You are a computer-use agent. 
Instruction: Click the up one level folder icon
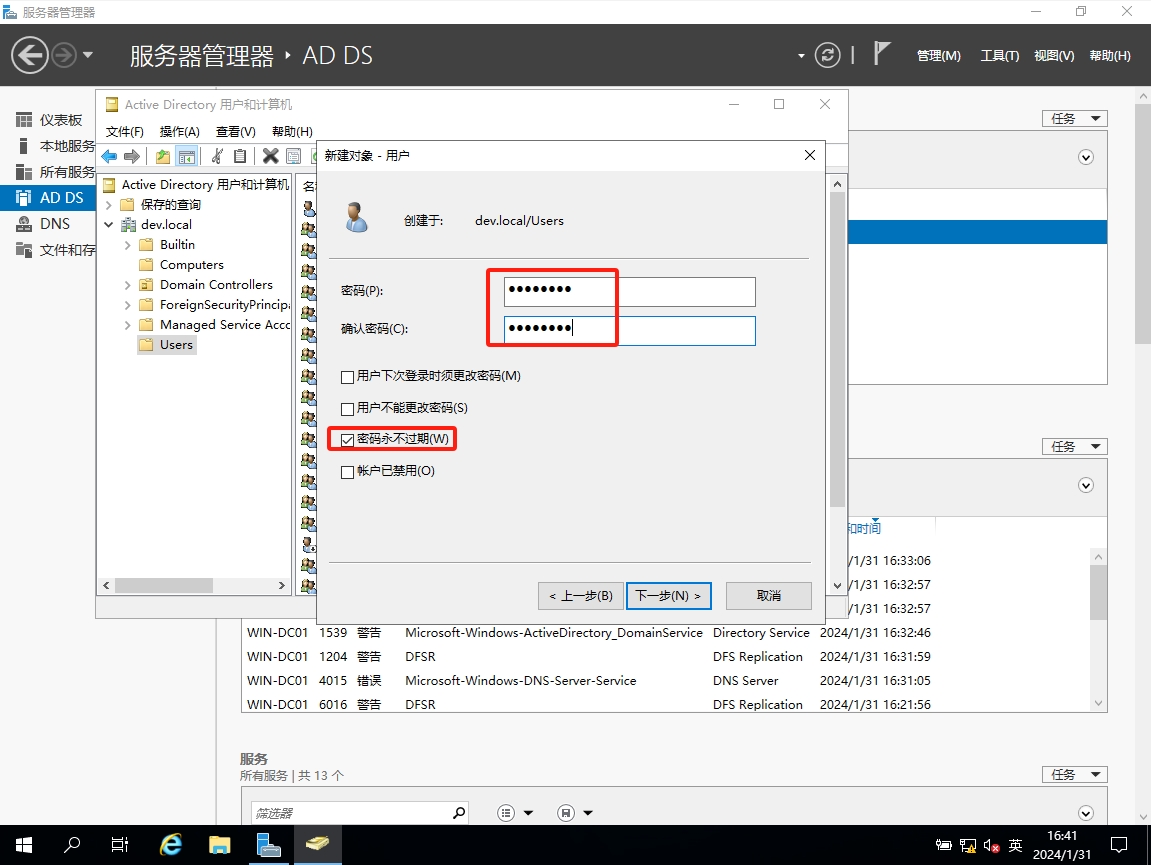click(x=162, y=156)
